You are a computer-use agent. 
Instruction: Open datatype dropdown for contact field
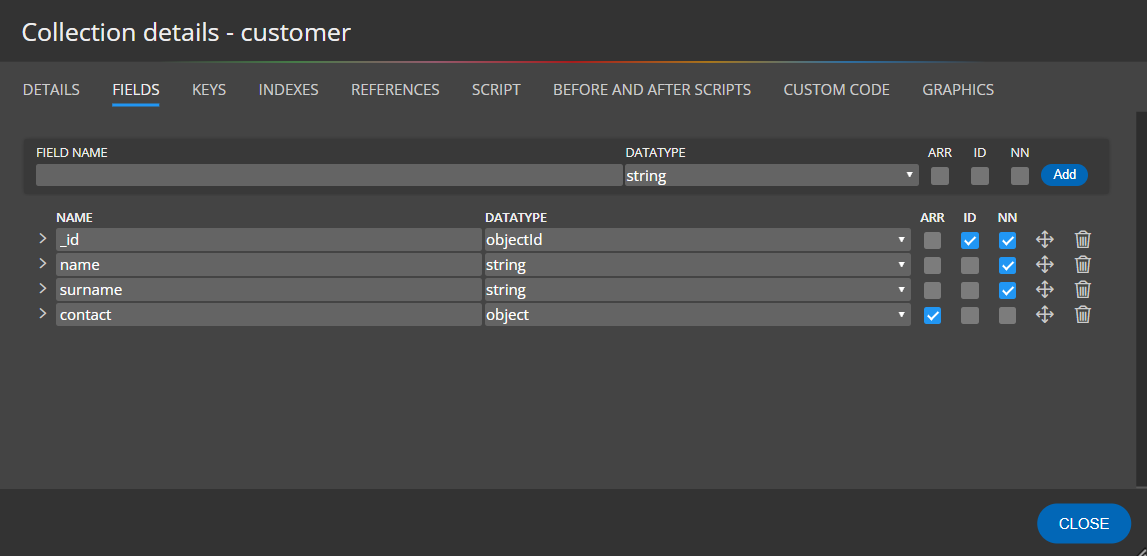(696, 315)
